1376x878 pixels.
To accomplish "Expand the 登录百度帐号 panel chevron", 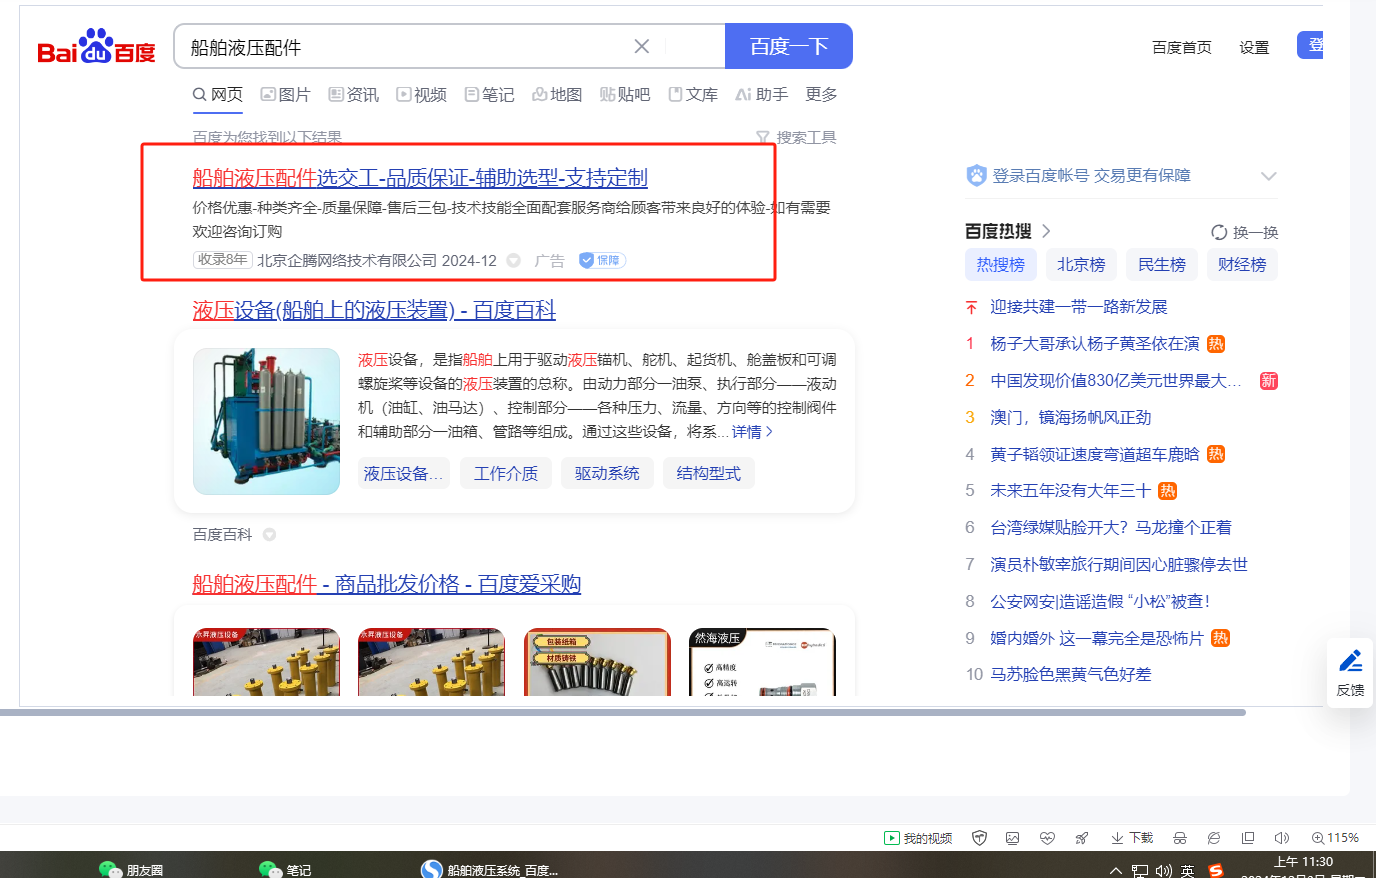I will pos(1268,176).
